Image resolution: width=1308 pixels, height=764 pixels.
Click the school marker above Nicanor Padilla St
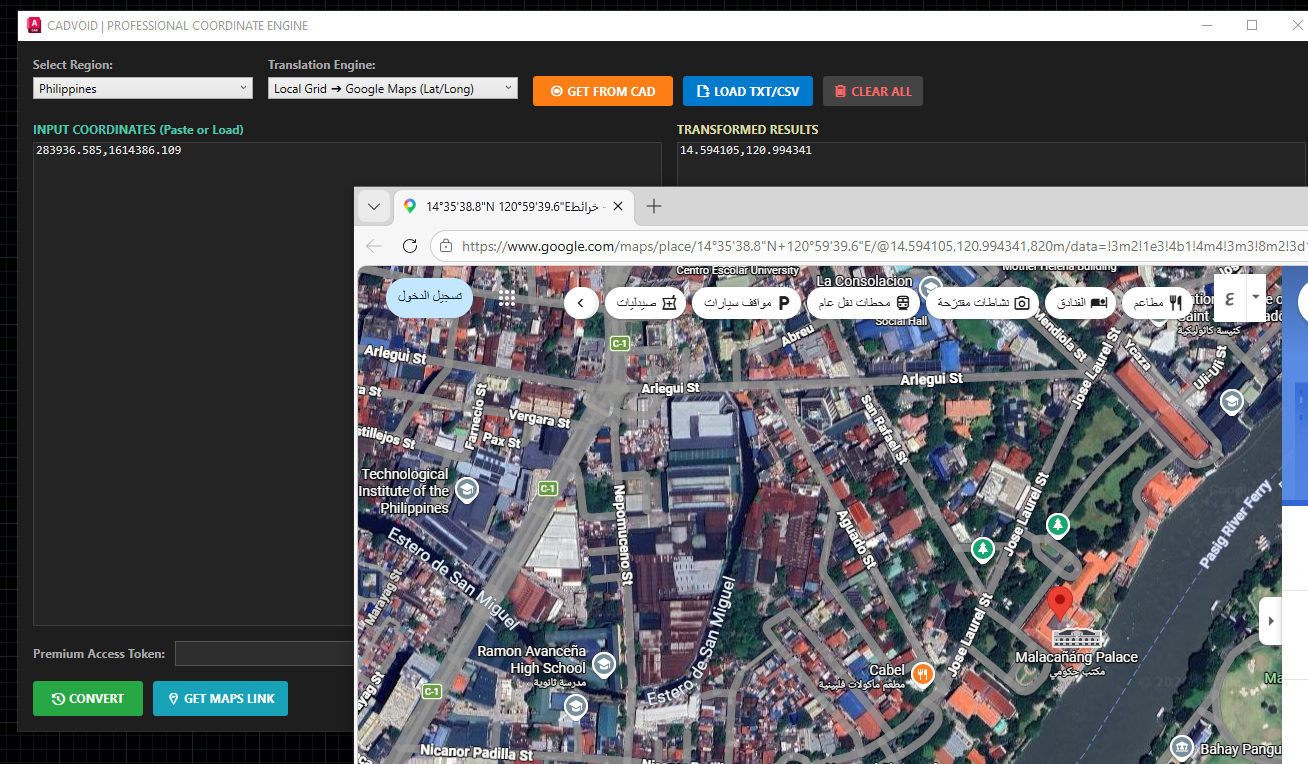tap(575, 707)
